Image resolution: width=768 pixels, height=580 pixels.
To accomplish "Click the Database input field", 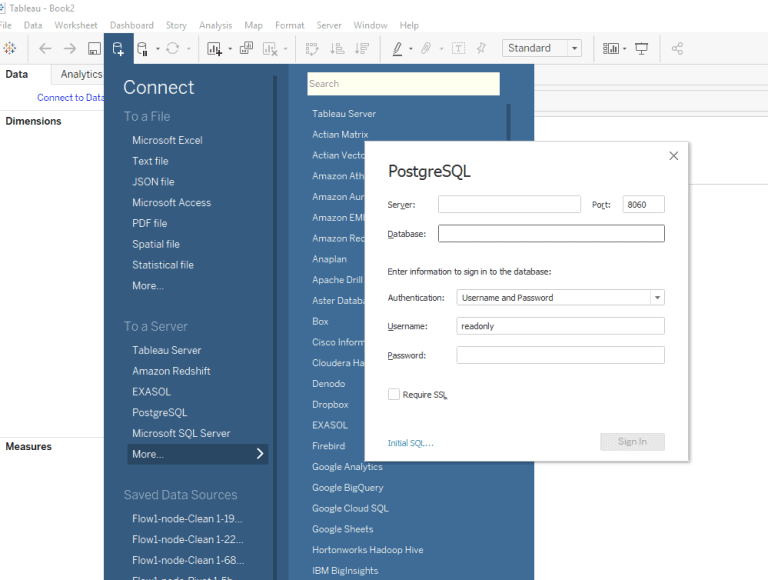I will point(551,234).
